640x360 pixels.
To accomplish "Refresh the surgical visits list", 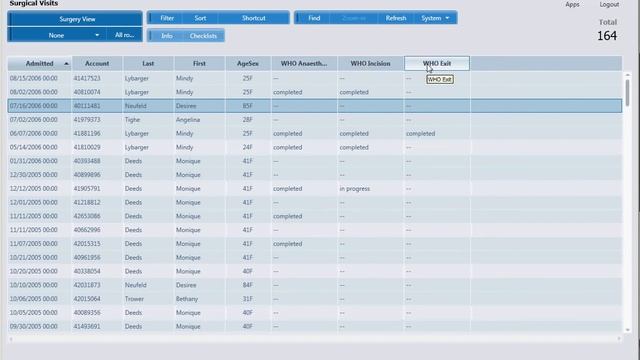I will (396, 18).
